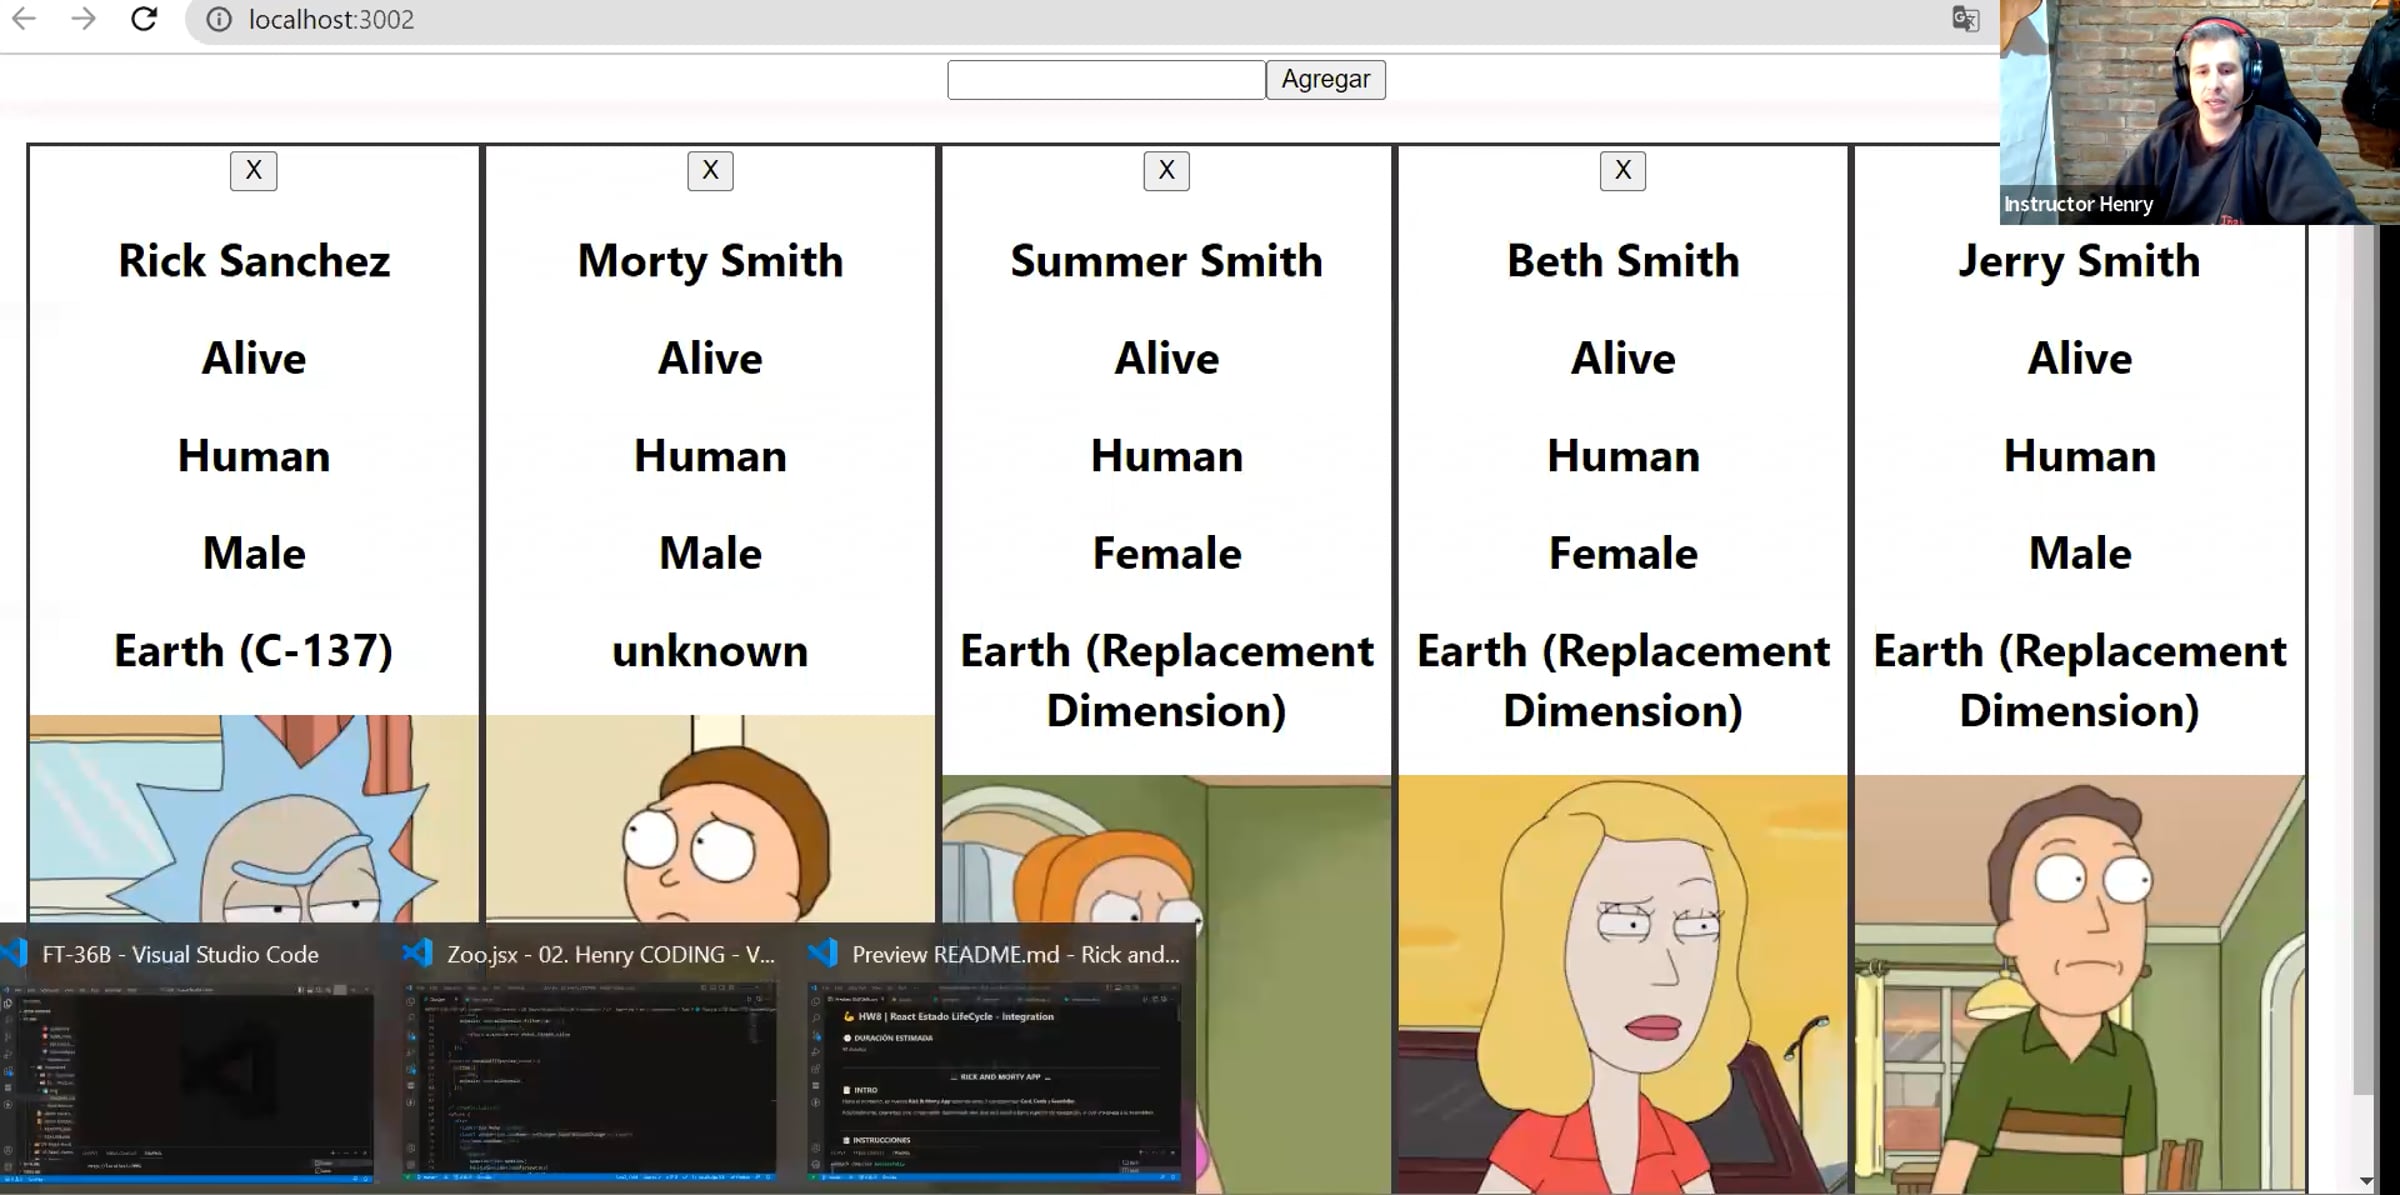Image resolution: width=2400 pixels, height=1195 pixels.
Task: Focus the character ID text input
Action: (1105, 80)
